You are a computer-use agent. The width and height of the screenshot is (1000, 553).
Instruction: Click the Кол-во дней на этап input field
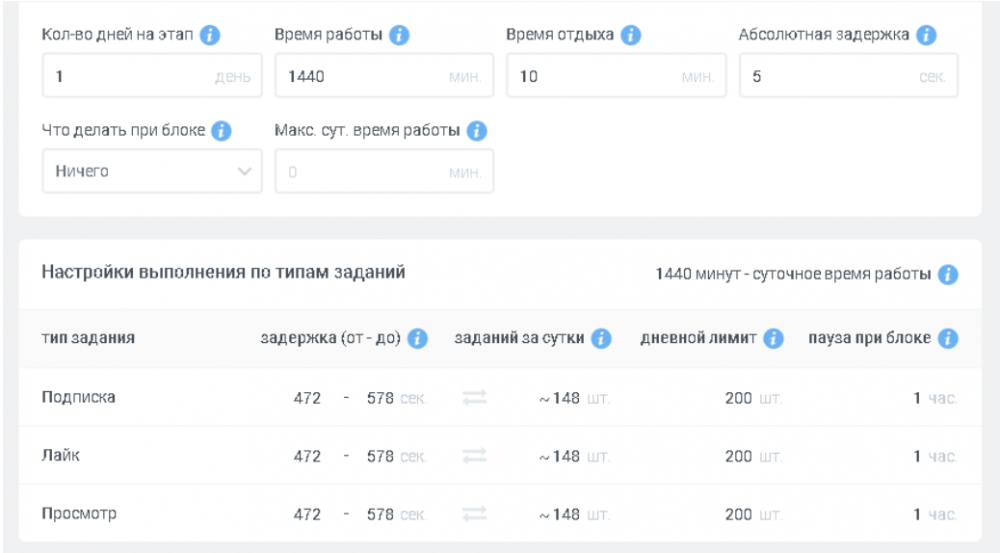[130, 76]
